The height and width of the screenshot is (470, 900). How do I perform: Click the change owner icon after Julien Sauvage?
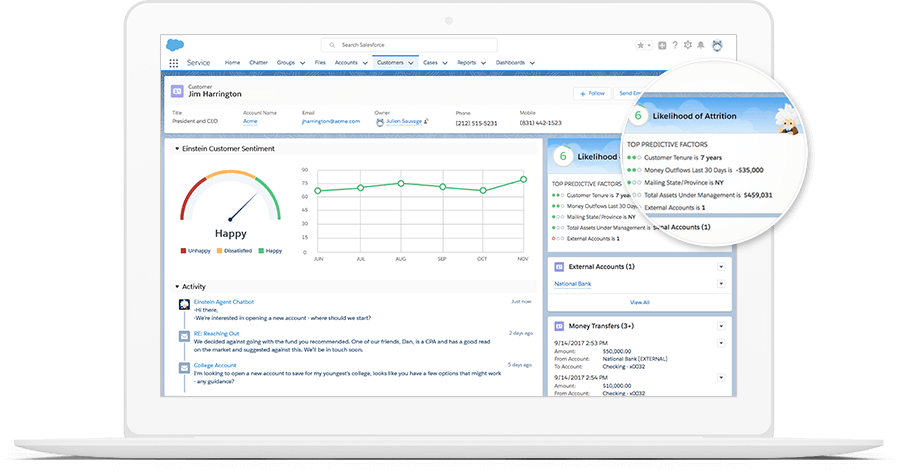coord(426,121)
